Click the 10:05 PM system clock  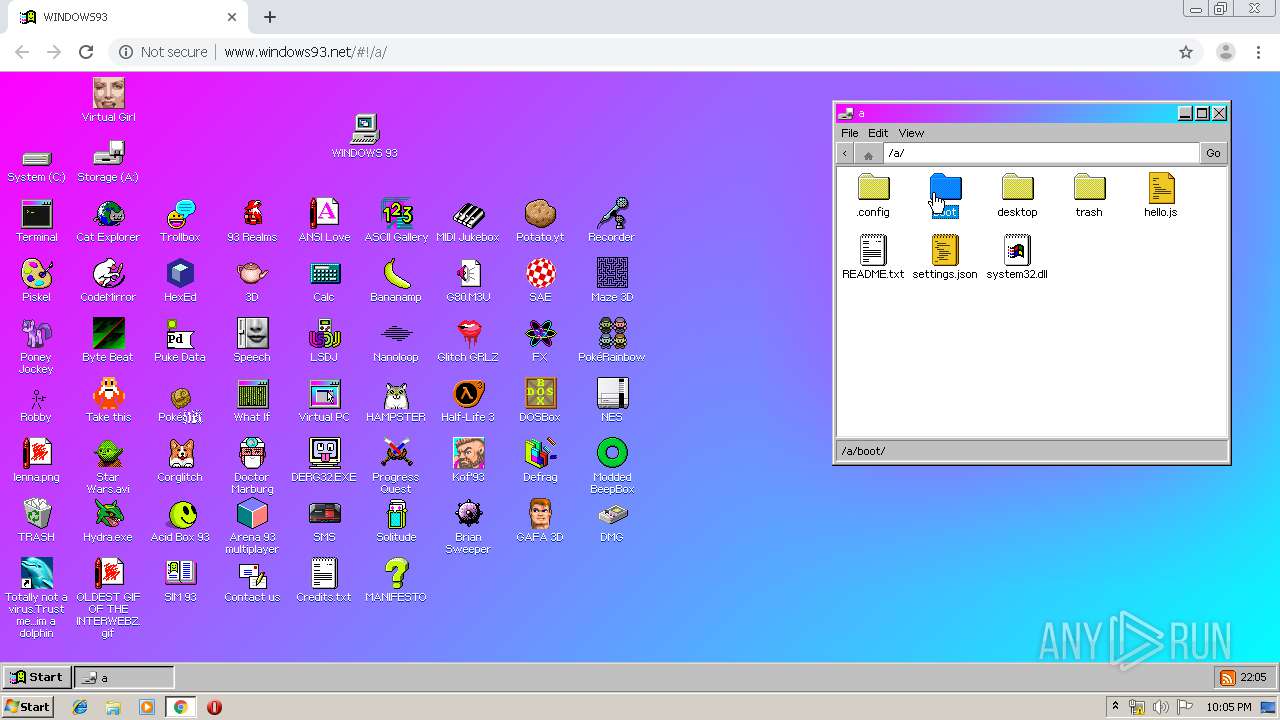point(1229,707)
